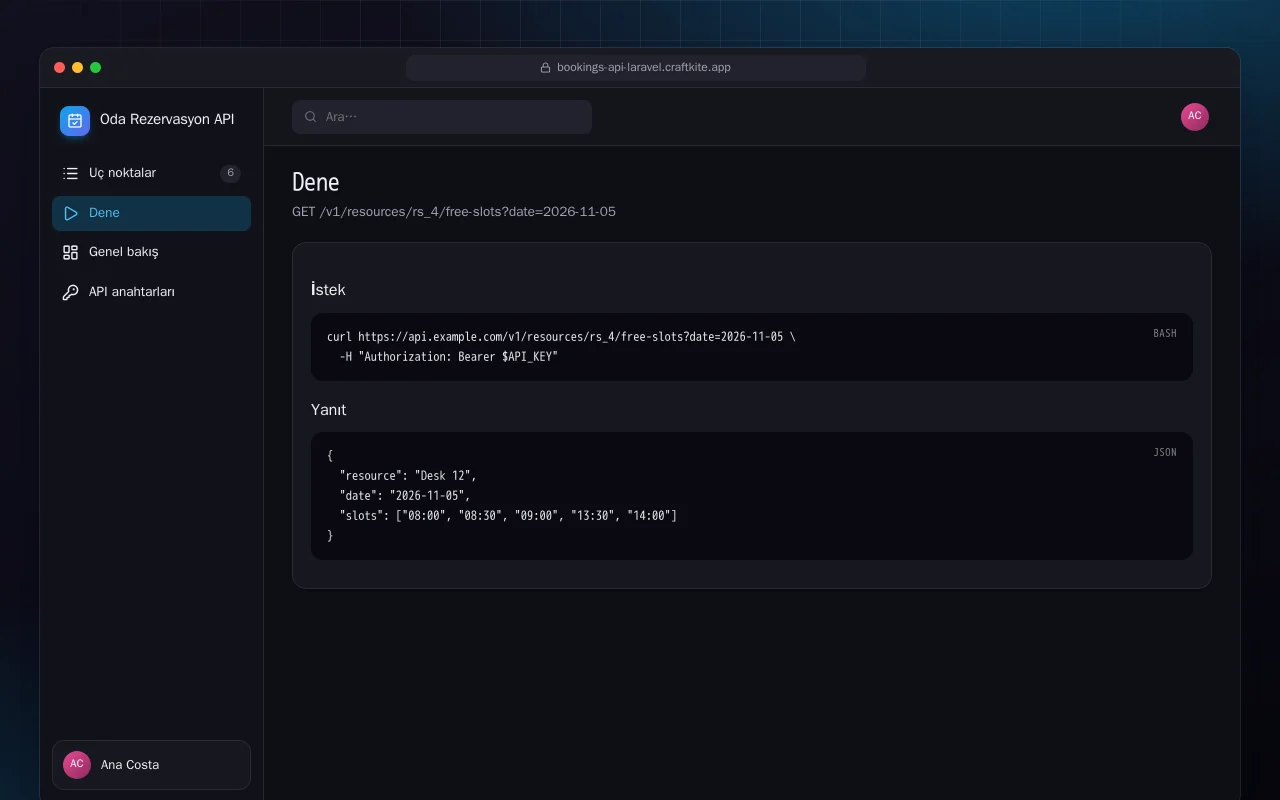1280x800 pixels.
Task: Click the JSON language label
Action: click(x=1165, y=453)
